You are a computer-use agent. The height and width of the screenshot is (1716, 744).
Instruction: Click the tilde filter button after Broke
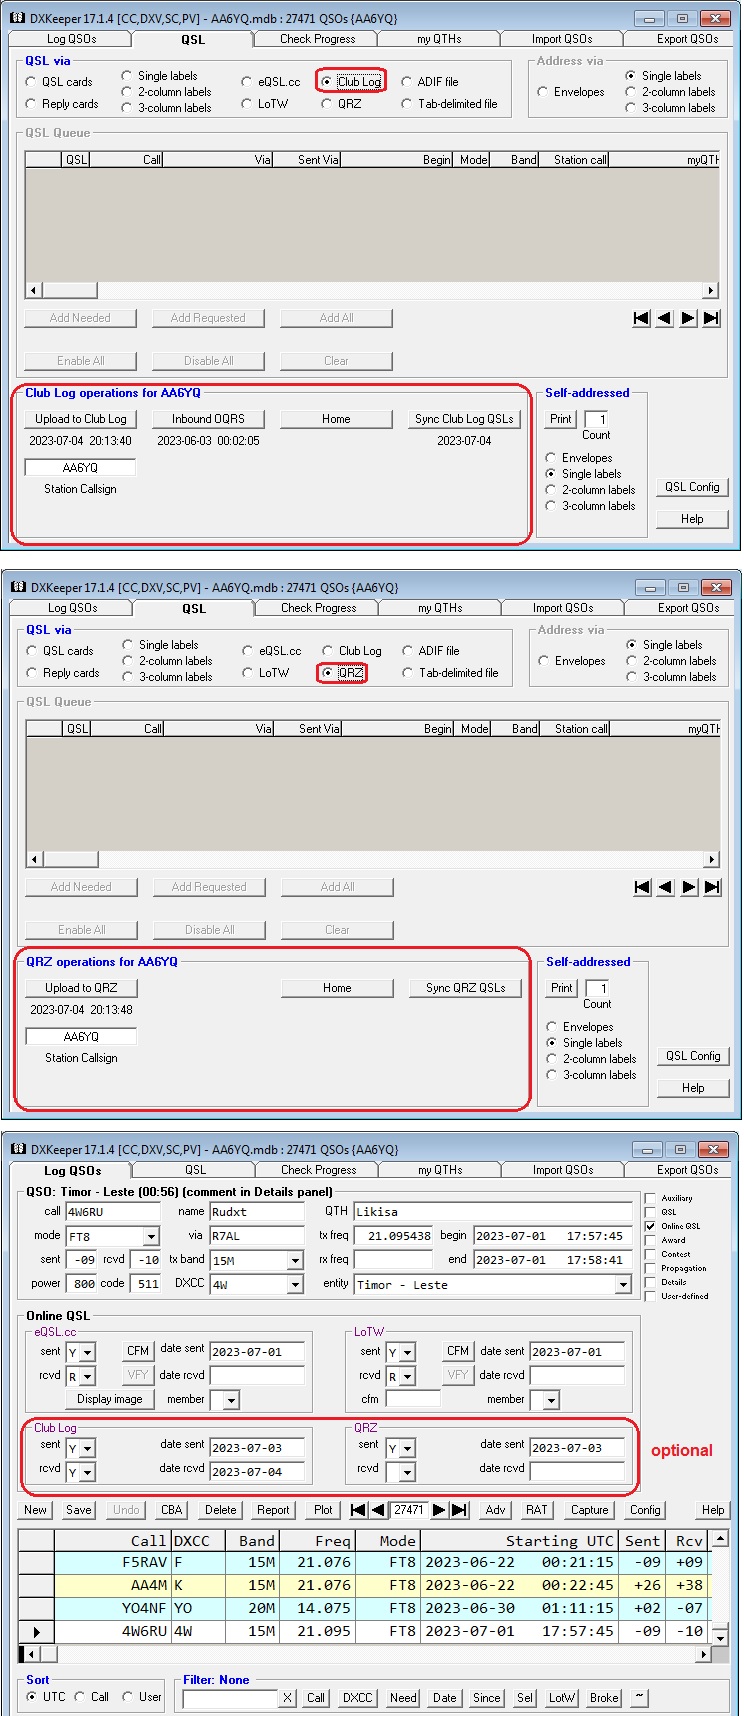639,1697
